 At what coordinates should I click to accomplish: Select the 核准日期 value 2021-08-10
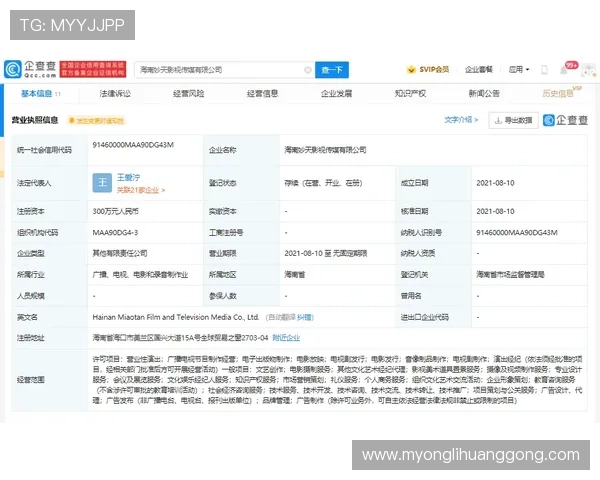click(495, 211)
